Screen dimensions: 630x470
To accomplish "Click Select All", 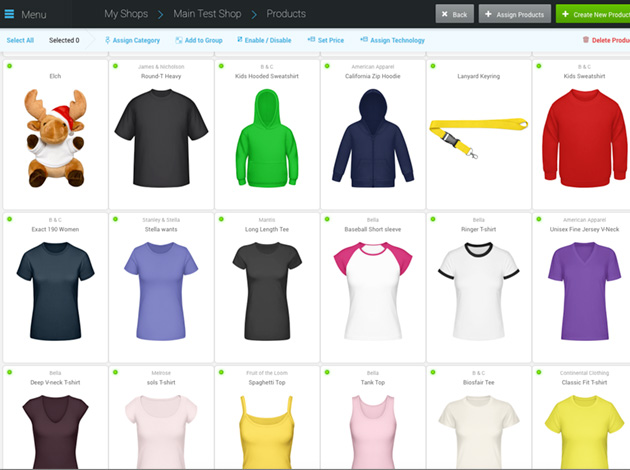I will click(20, 40).
